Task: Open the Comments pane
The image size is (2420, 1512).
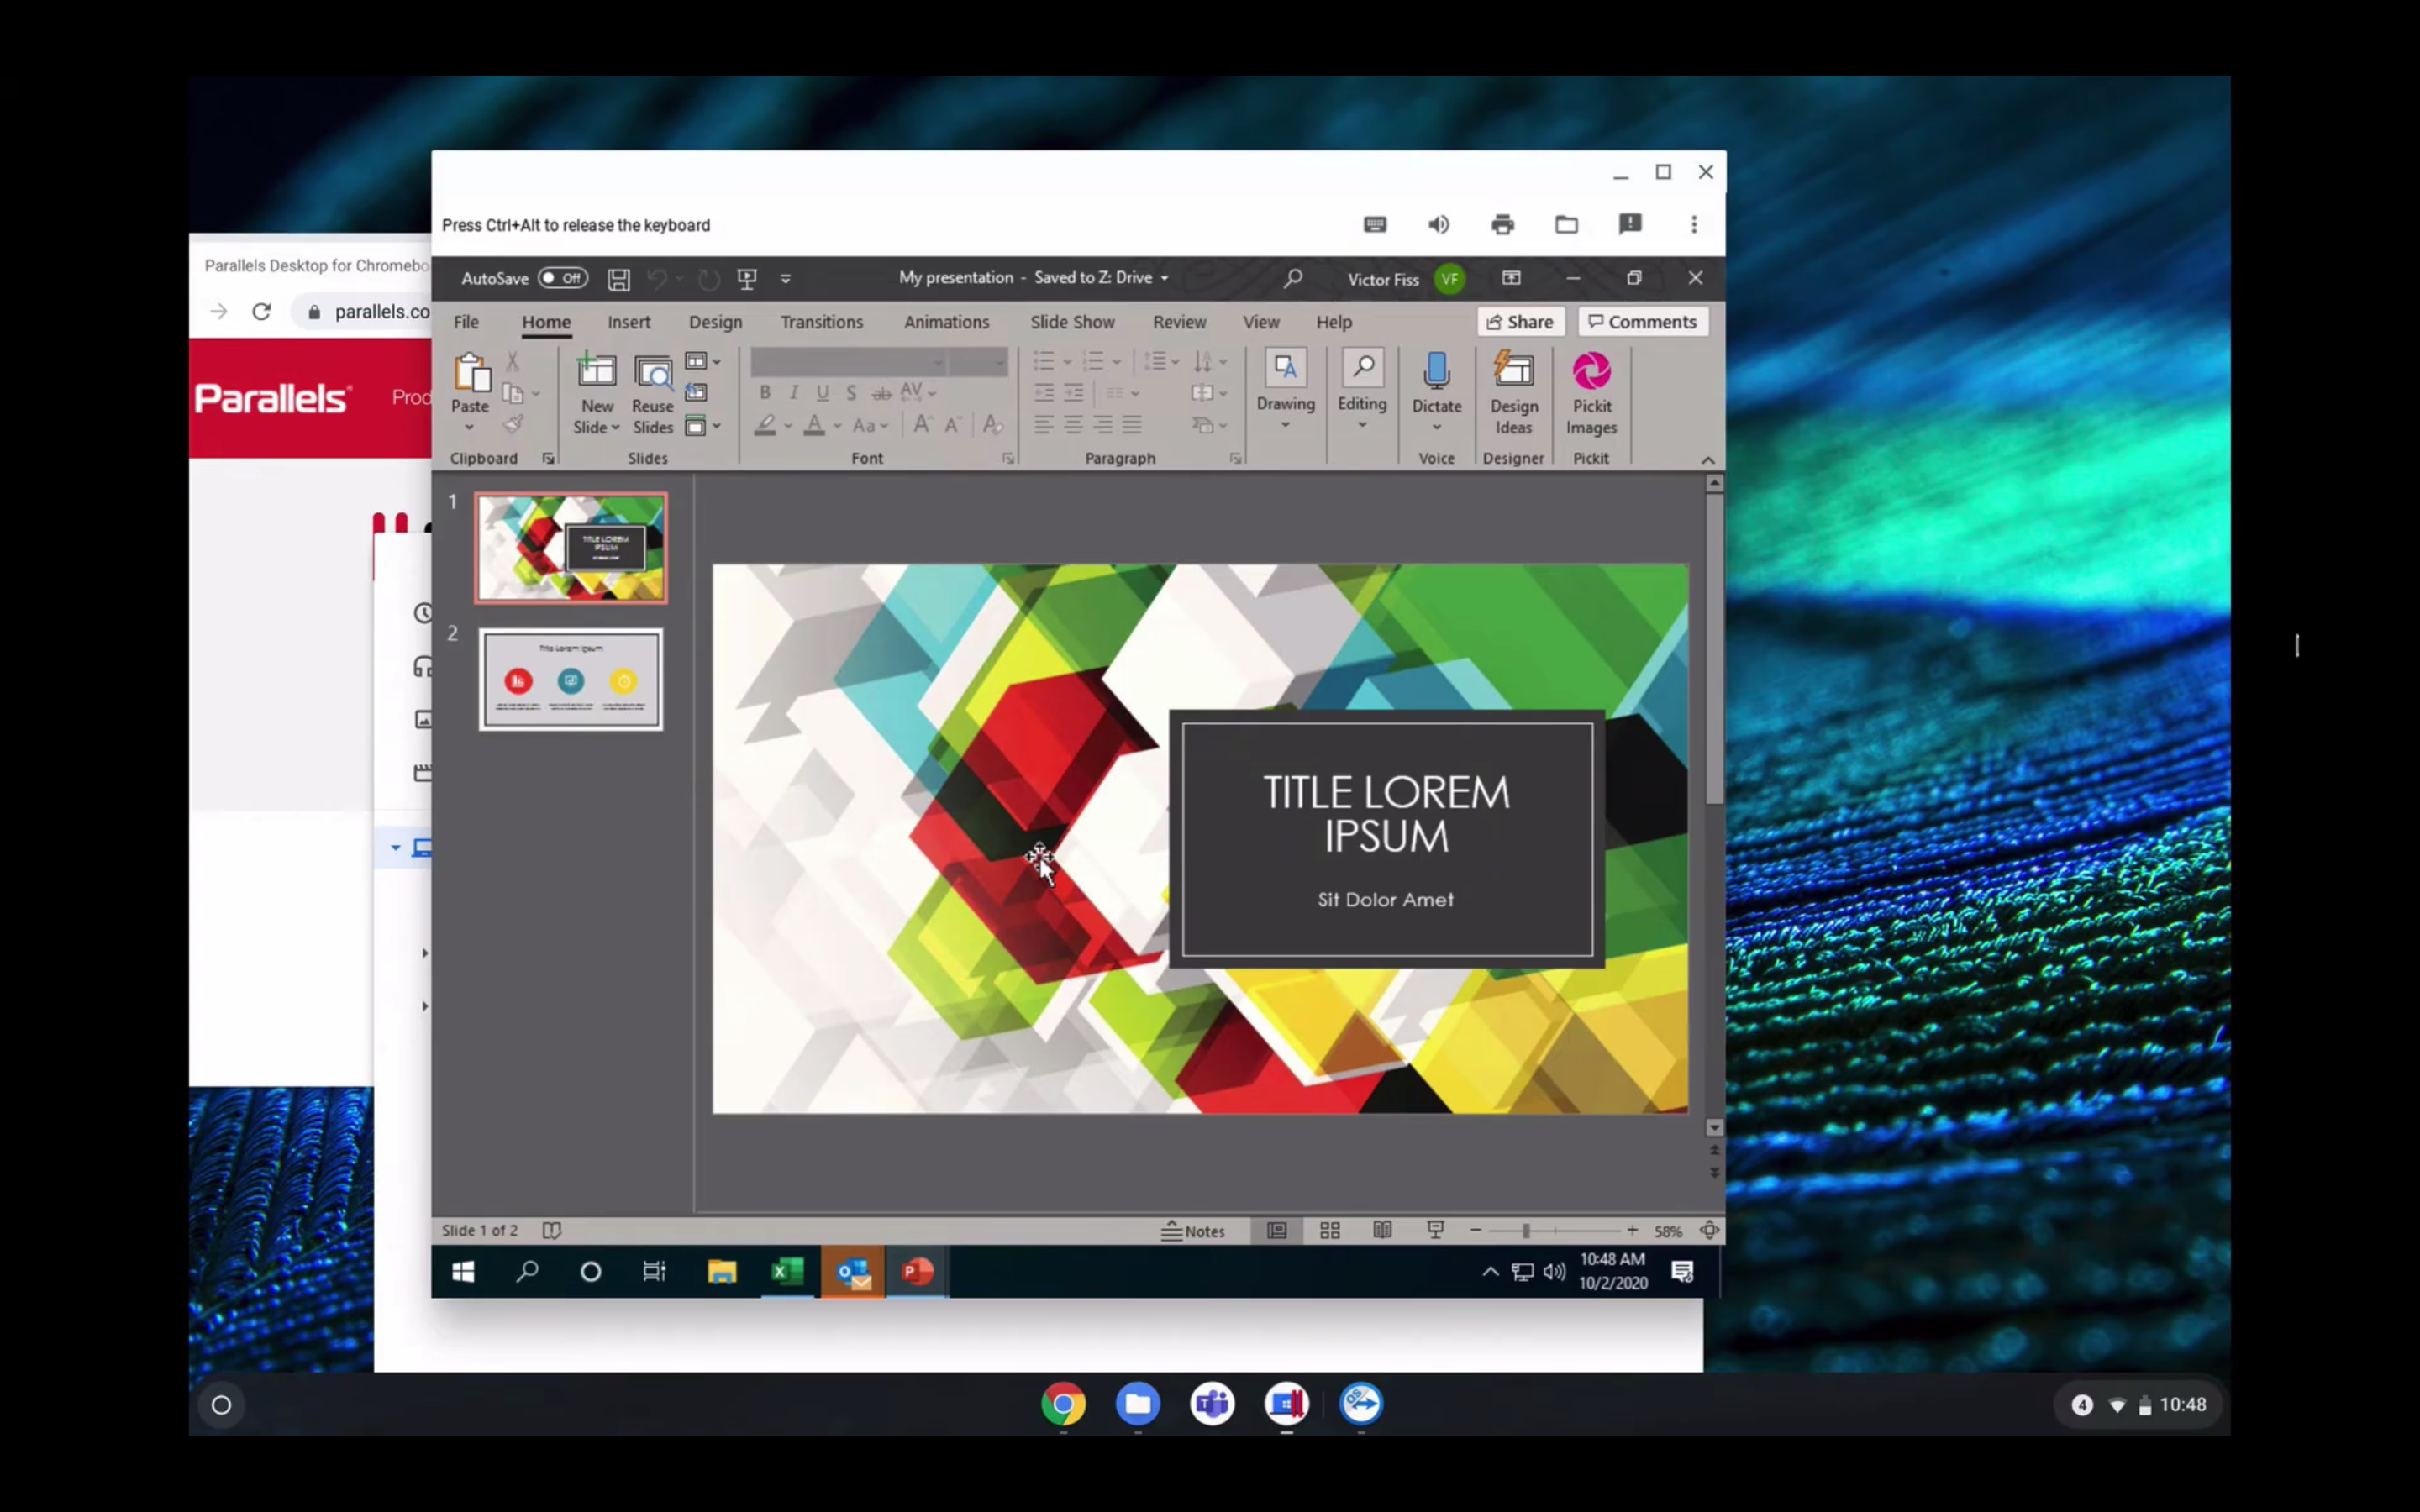Action: pyautogui.click(x=1643, y=321)
